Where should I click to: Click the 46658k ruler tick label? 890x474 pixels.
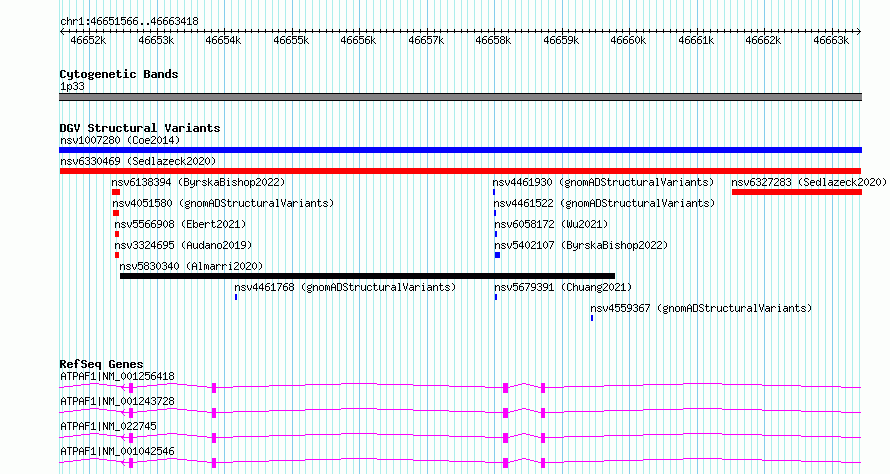click(493, 41)
